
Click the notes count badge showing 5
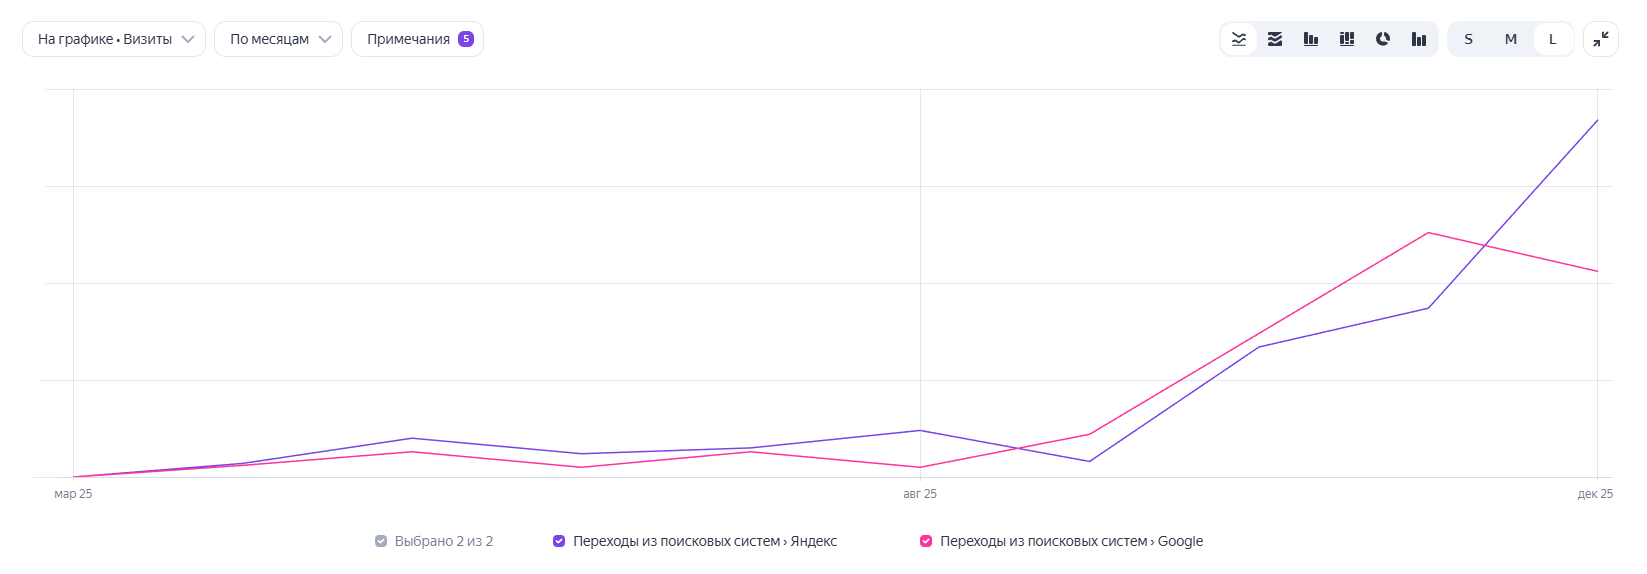click(466, 39)
